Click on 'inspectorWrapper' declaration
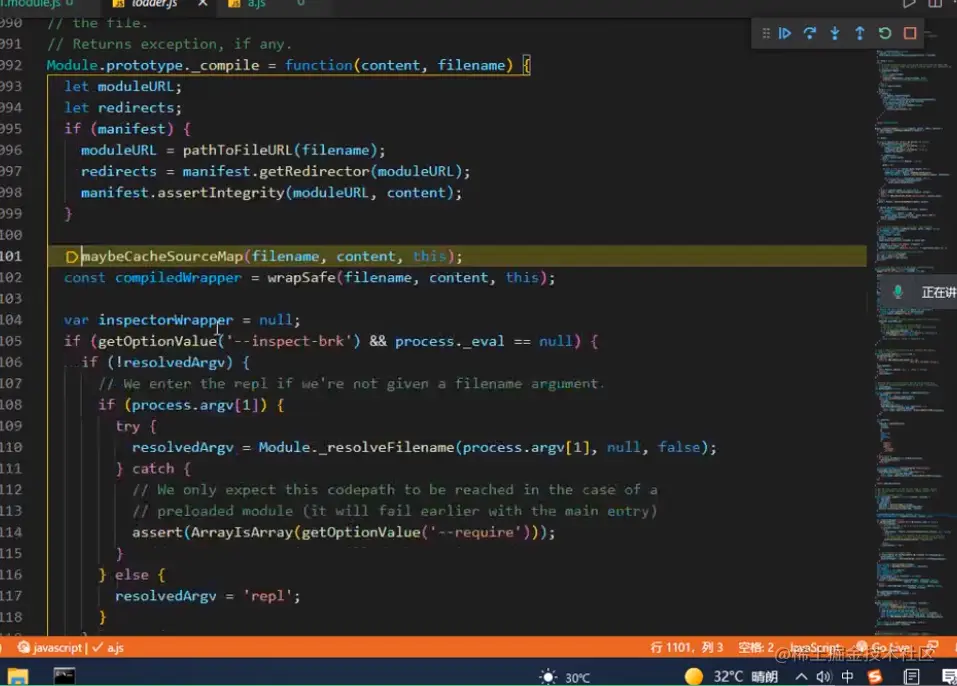This screenshot has width=957, height=686. (165, 320)
